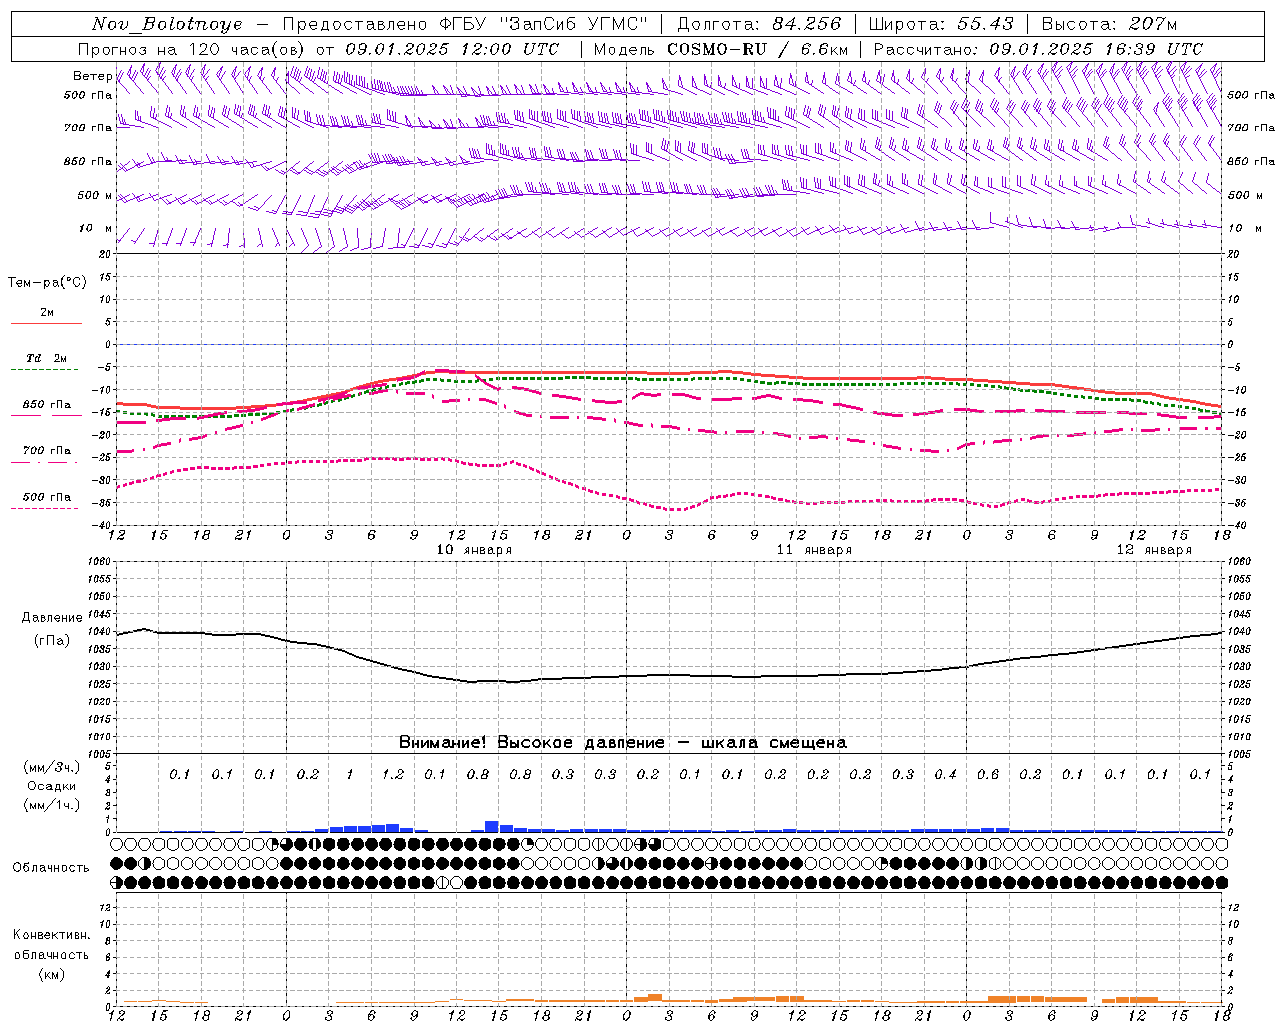
Task: Click the Давление pressure panel label
Action: pos(52,617)
